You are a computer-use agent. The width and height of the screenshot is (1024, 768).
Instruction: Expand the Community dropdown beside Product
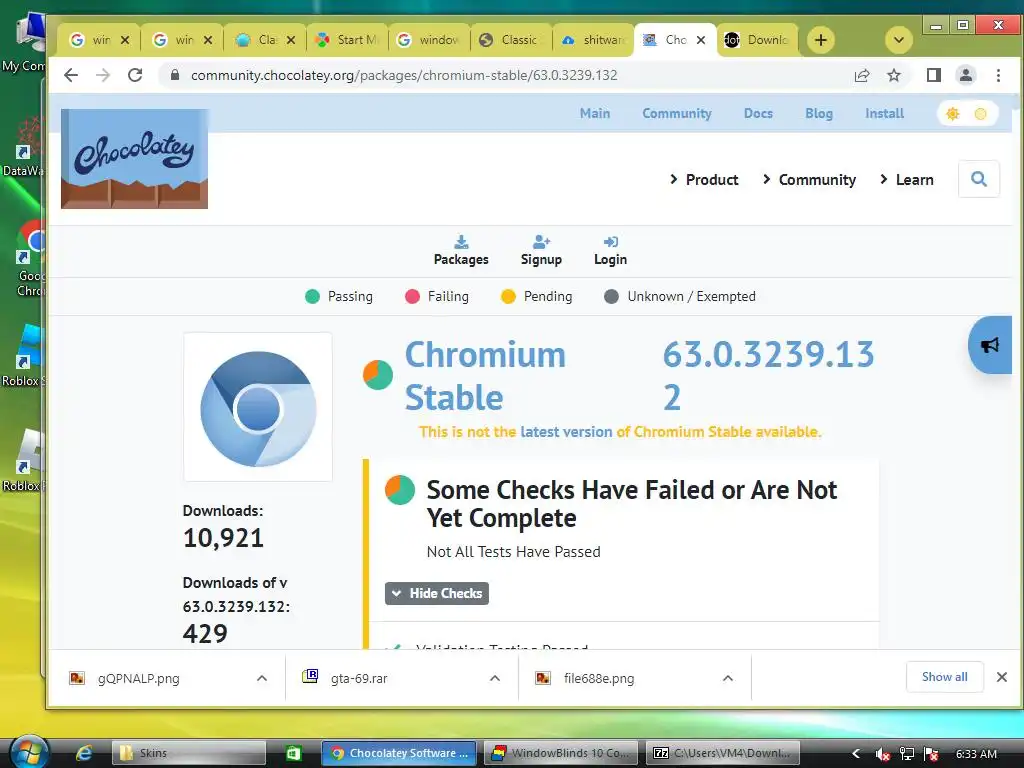coord(809,180)
